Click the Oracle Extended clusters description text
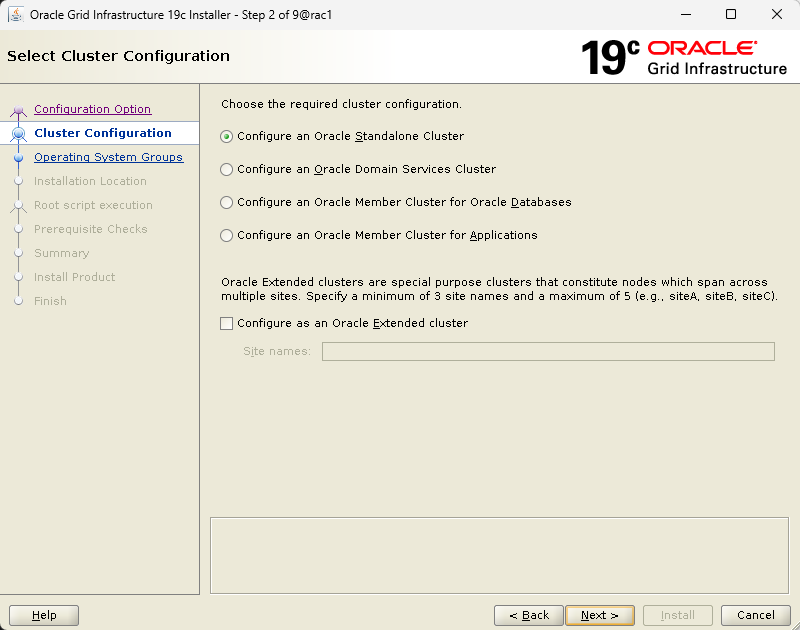 click(499, 289)
